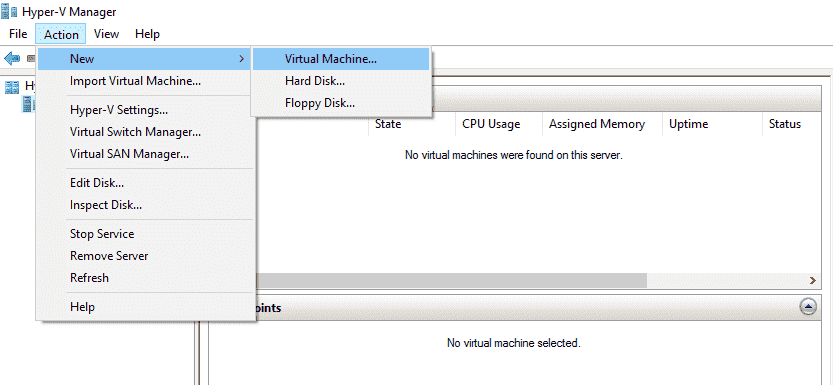Viewport: 833px width, 385px height.
Task: Click 'No virtual machines were found' text
Action: [x=513, y=155]
